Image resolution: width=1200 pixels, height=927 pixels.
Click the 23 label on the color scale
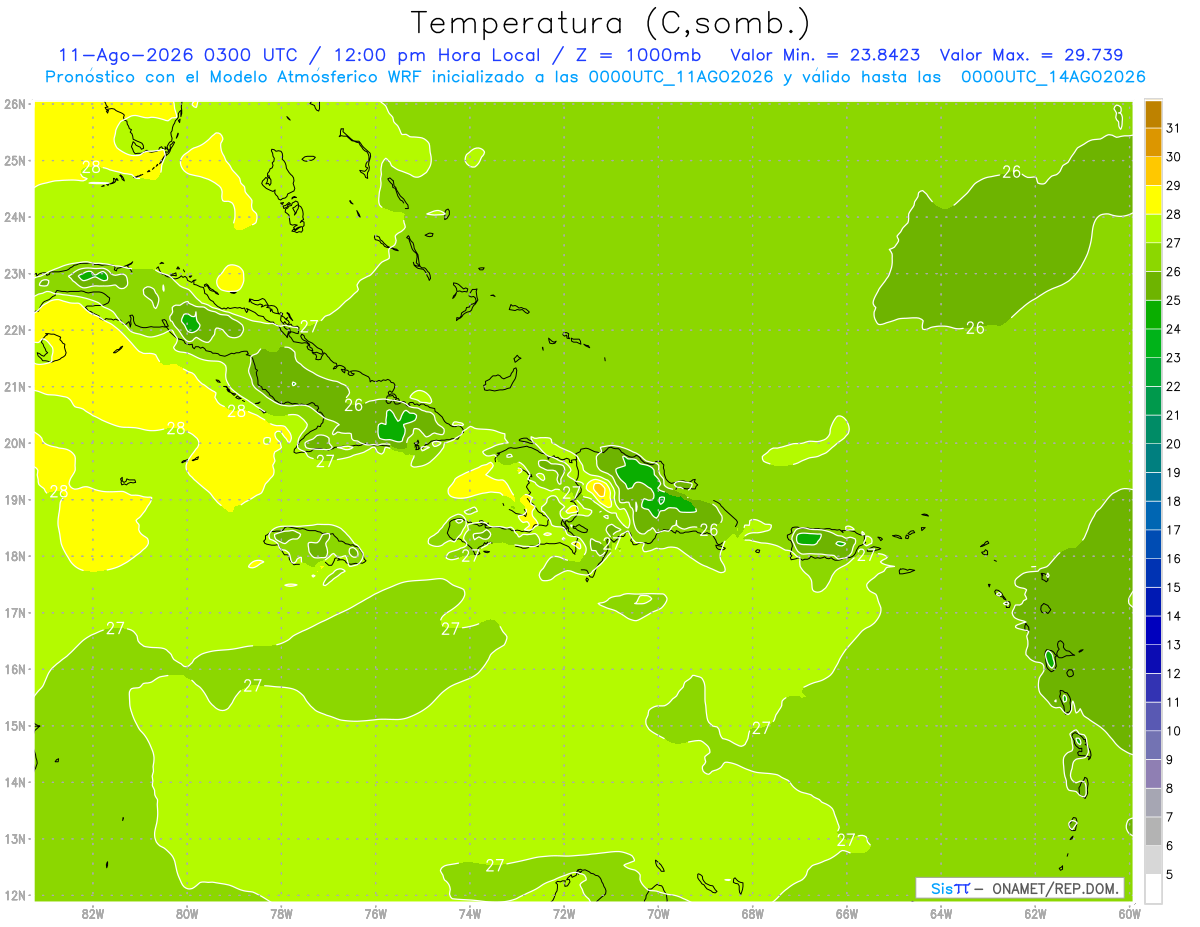[1173, 358]
